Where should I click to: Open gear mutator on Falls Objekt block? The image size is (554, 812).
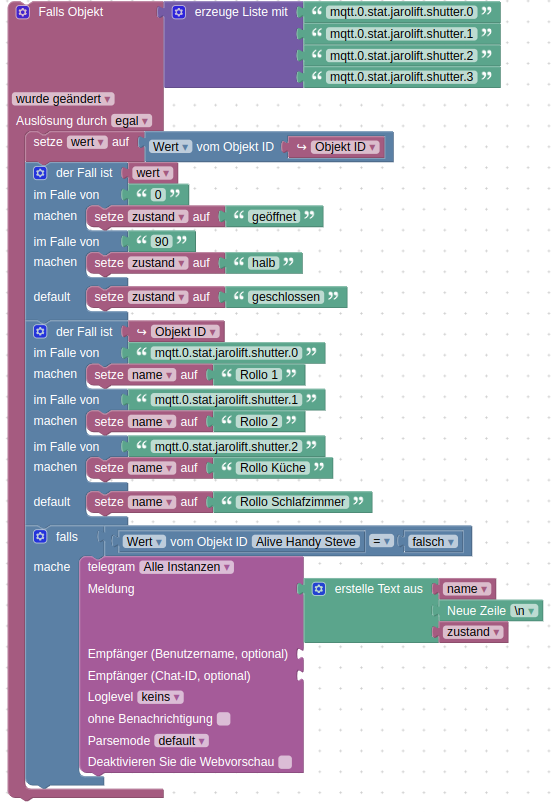click(23, 12)
